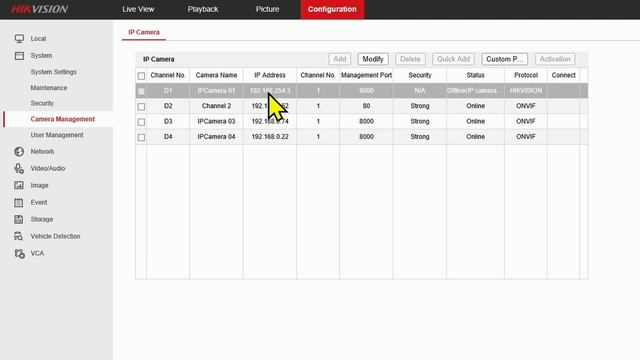
Task: Select the Image settings icon
Action: point(19,185)
